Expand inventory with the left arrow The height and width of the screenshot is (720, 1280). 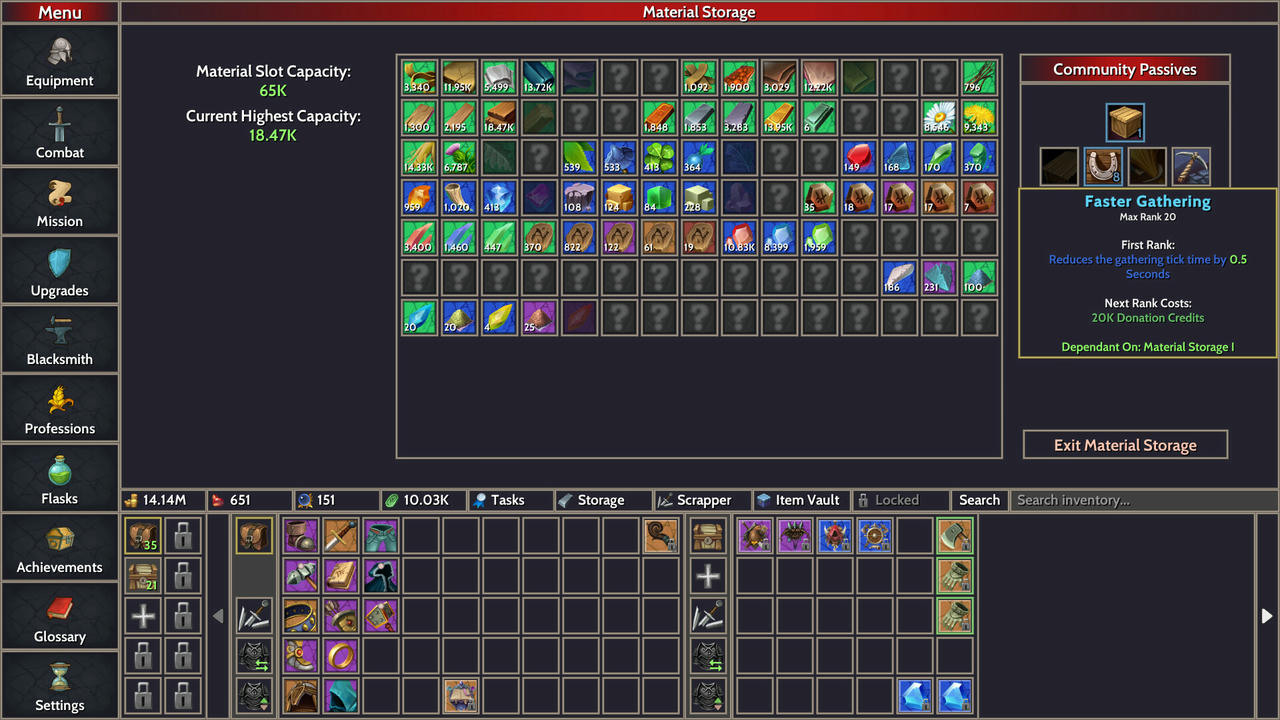click(x=218, y=616)
